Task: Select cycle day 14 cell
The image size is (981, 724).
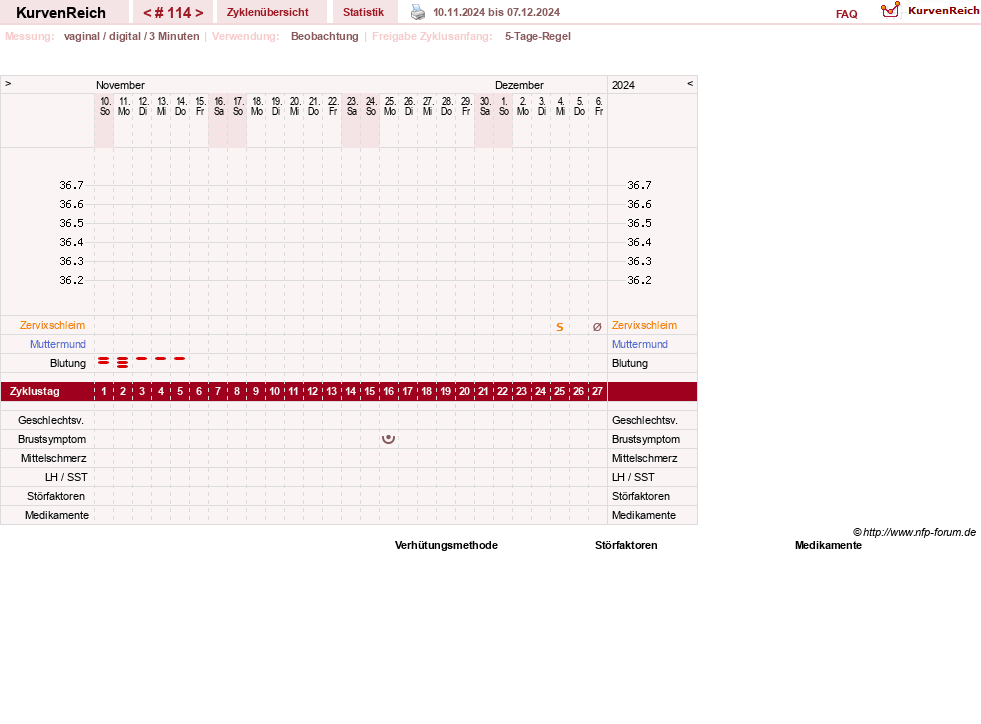Action: pyautogui.click(x=350, y=391)
